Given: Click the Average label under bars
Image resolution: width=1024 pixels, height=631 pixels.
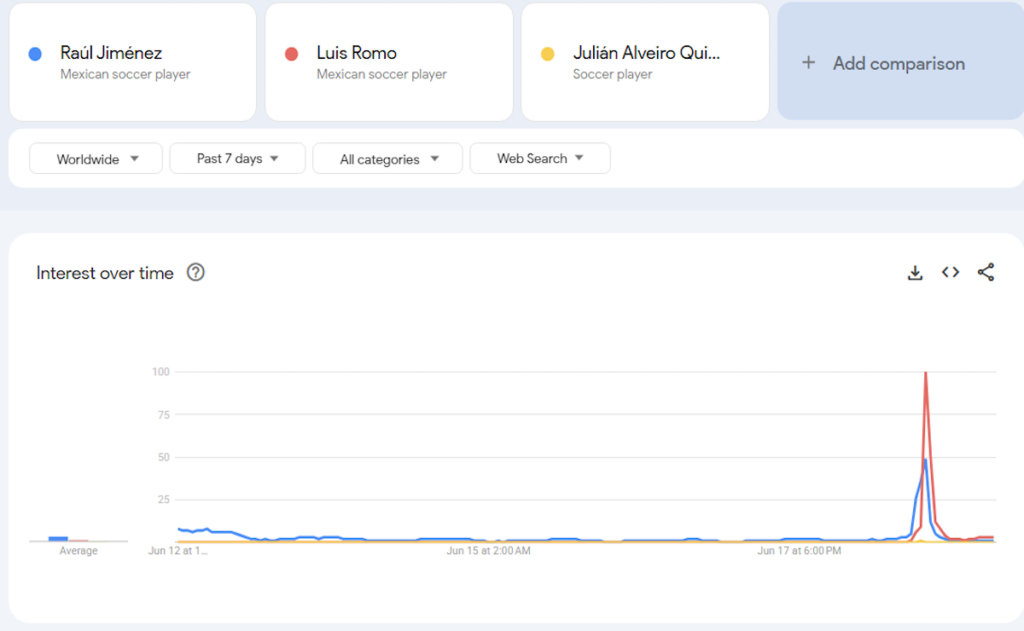Looking at the screenshot, I should tap(78, 551).
